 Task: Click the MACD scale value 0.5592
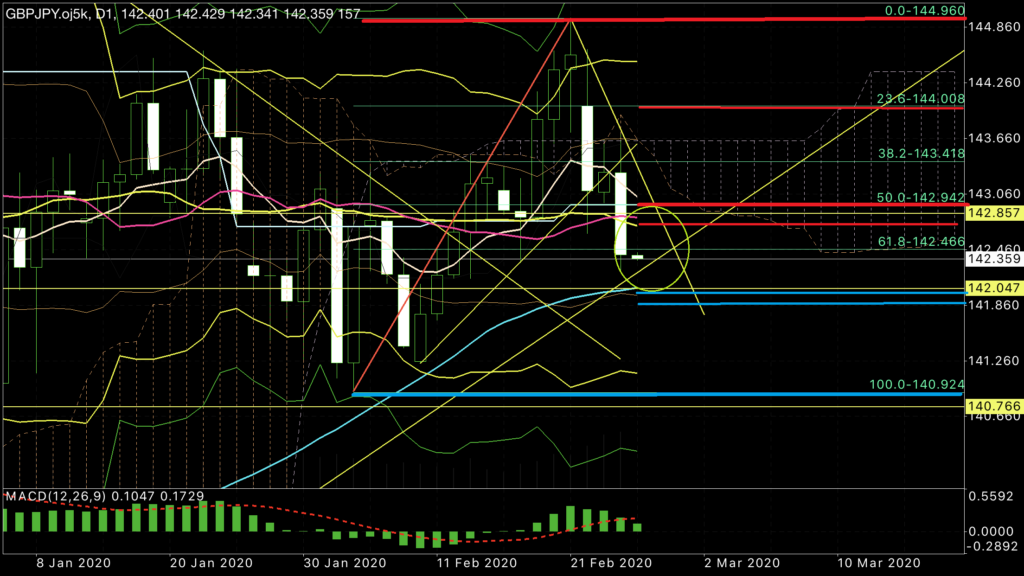click(x=991, y=496)
